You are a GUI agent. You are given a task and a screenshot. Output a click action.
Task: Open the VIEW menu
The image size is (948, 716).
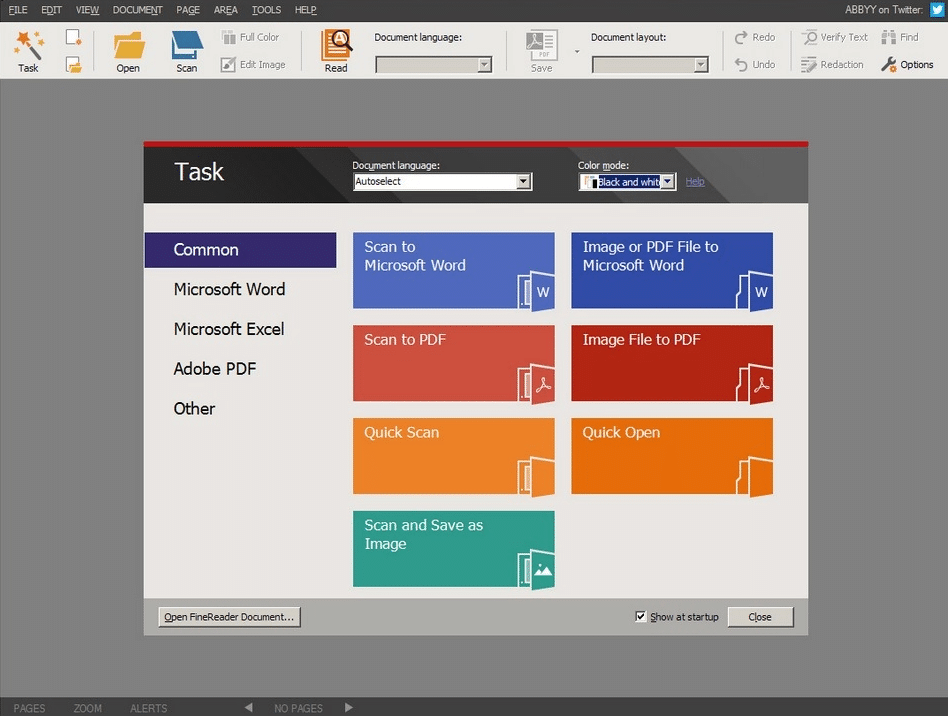click(x=88, y=10)
